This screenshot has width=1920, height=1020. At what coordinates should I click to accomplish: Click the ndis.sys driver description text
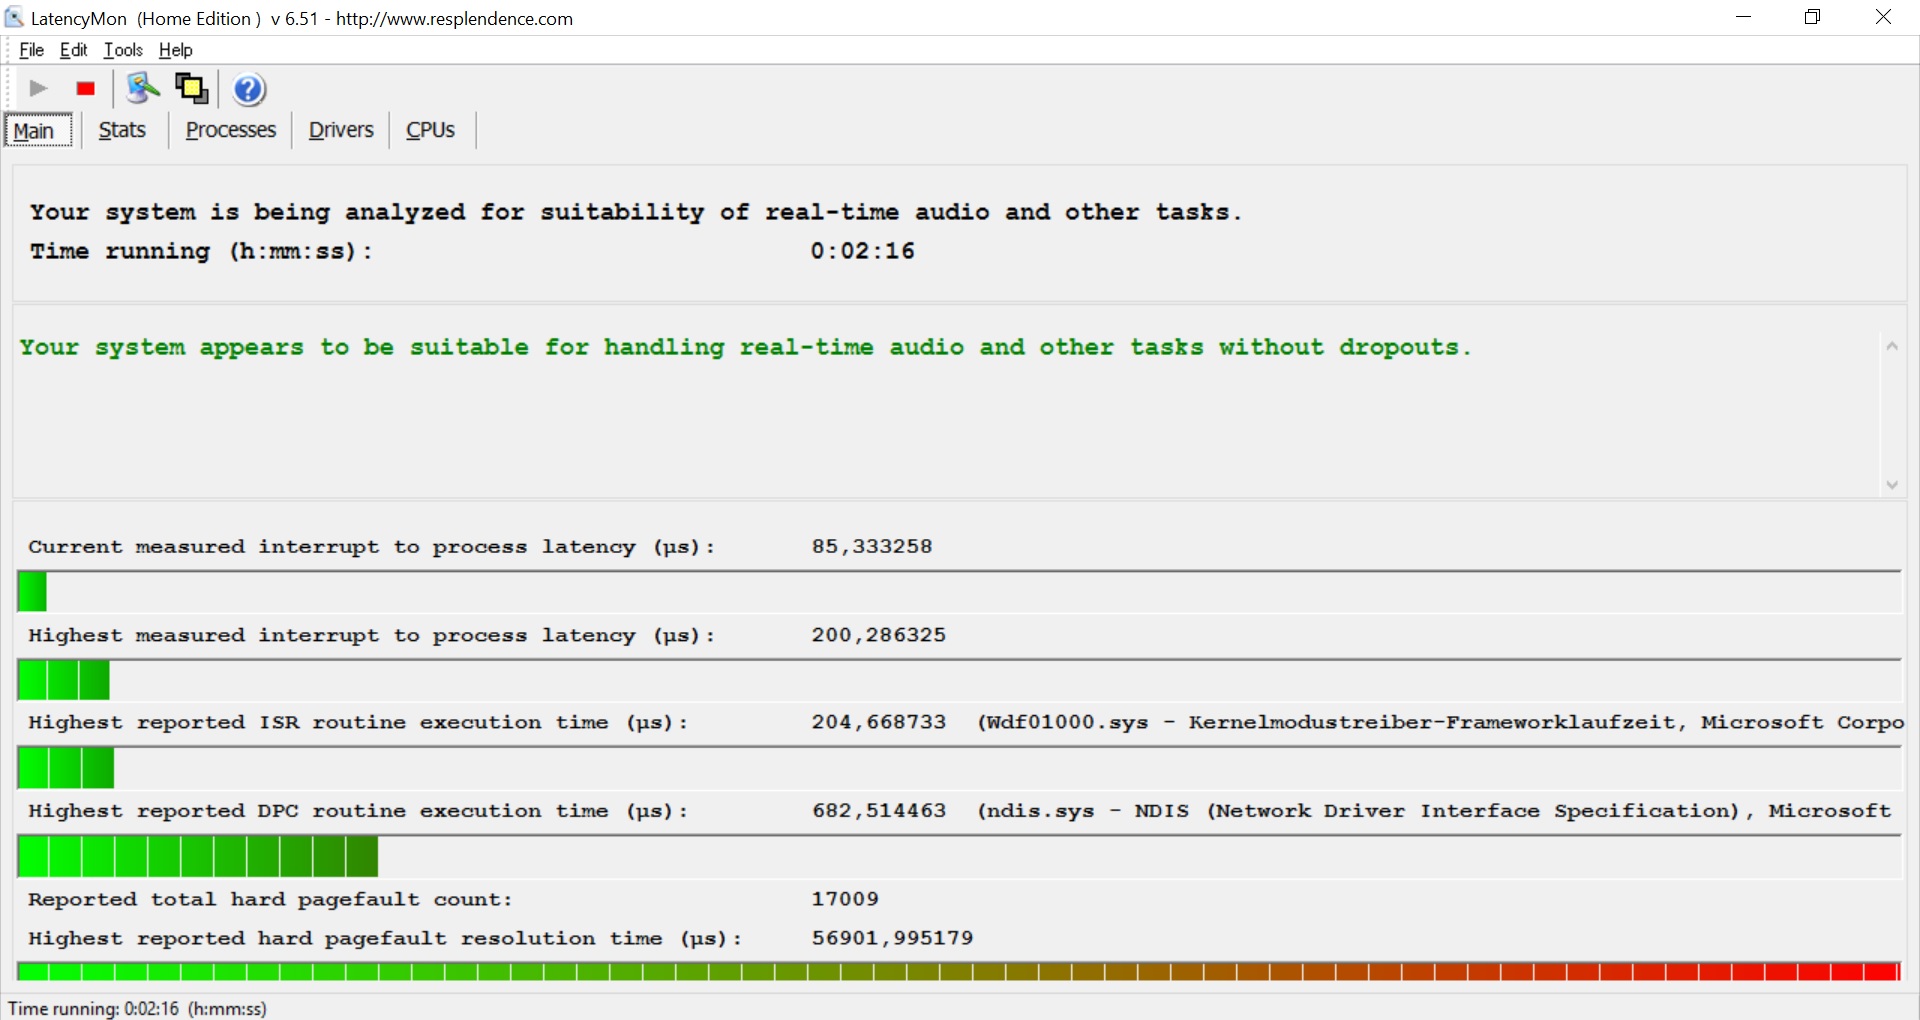[1434, 811]
